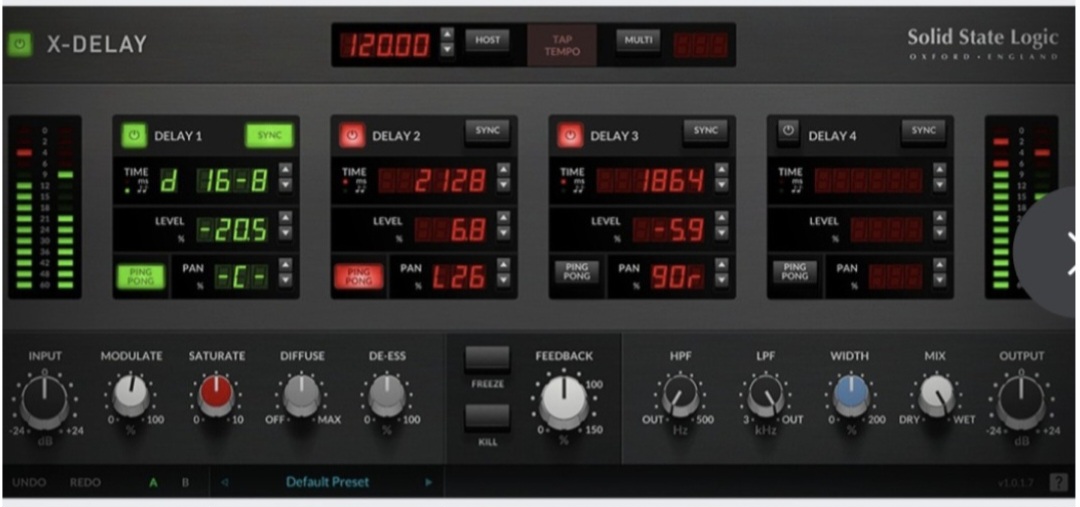Screen dimensions: 1080x507
Task: Click Delay 1 time display 16-8
Action: coord(214,181)
